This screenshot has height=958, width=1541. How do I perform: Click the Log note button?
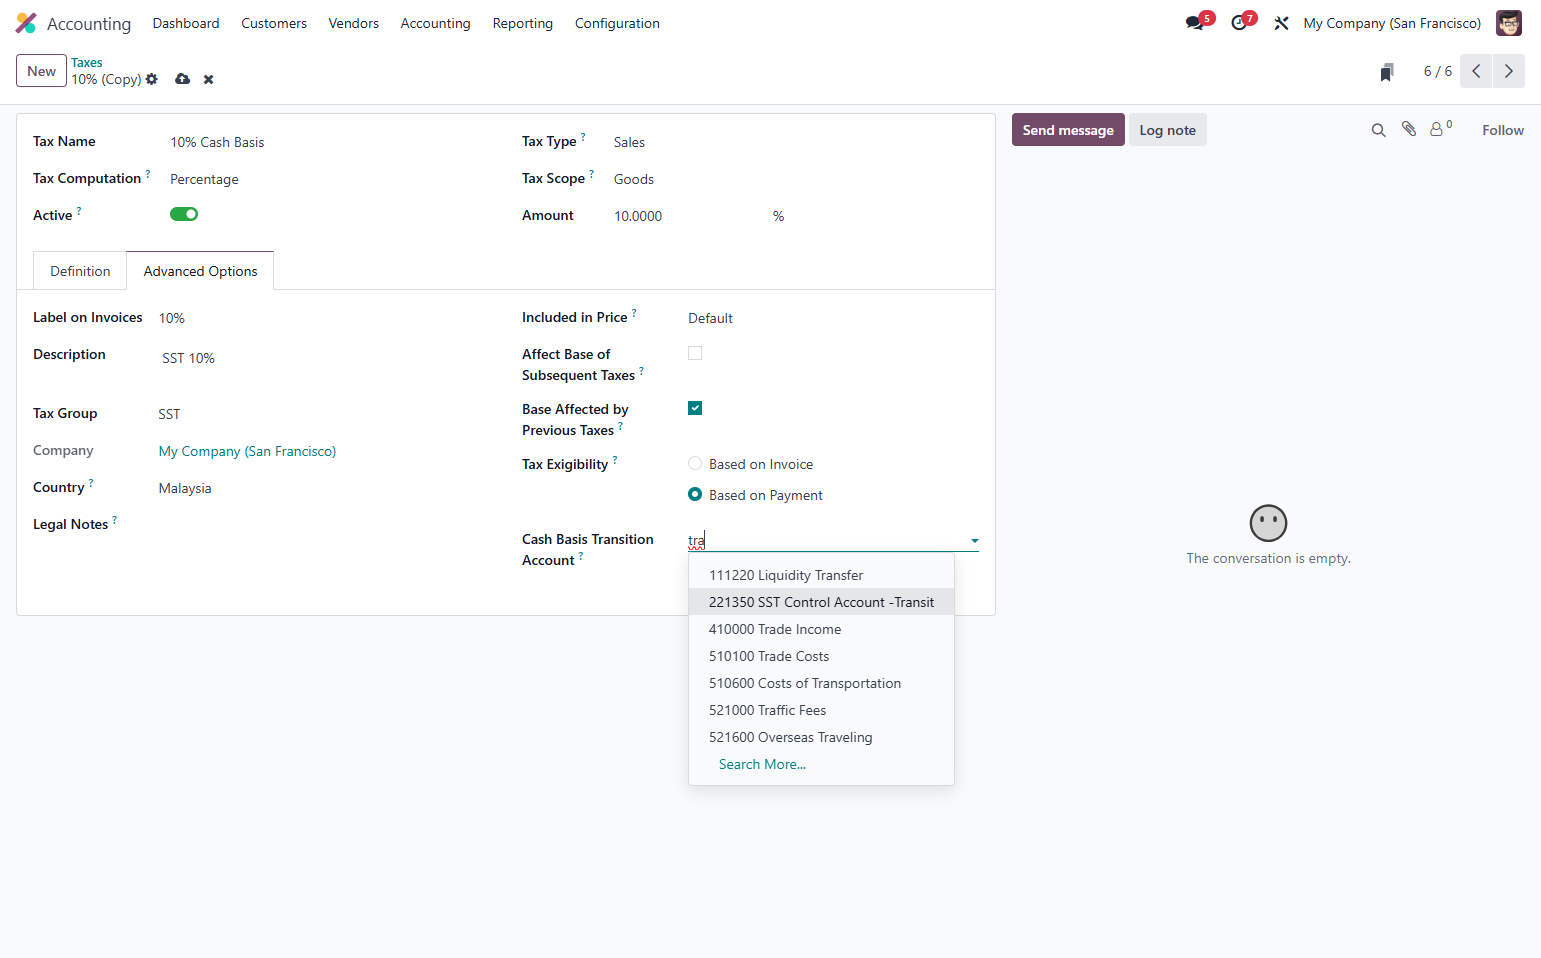pos(1167,130)
